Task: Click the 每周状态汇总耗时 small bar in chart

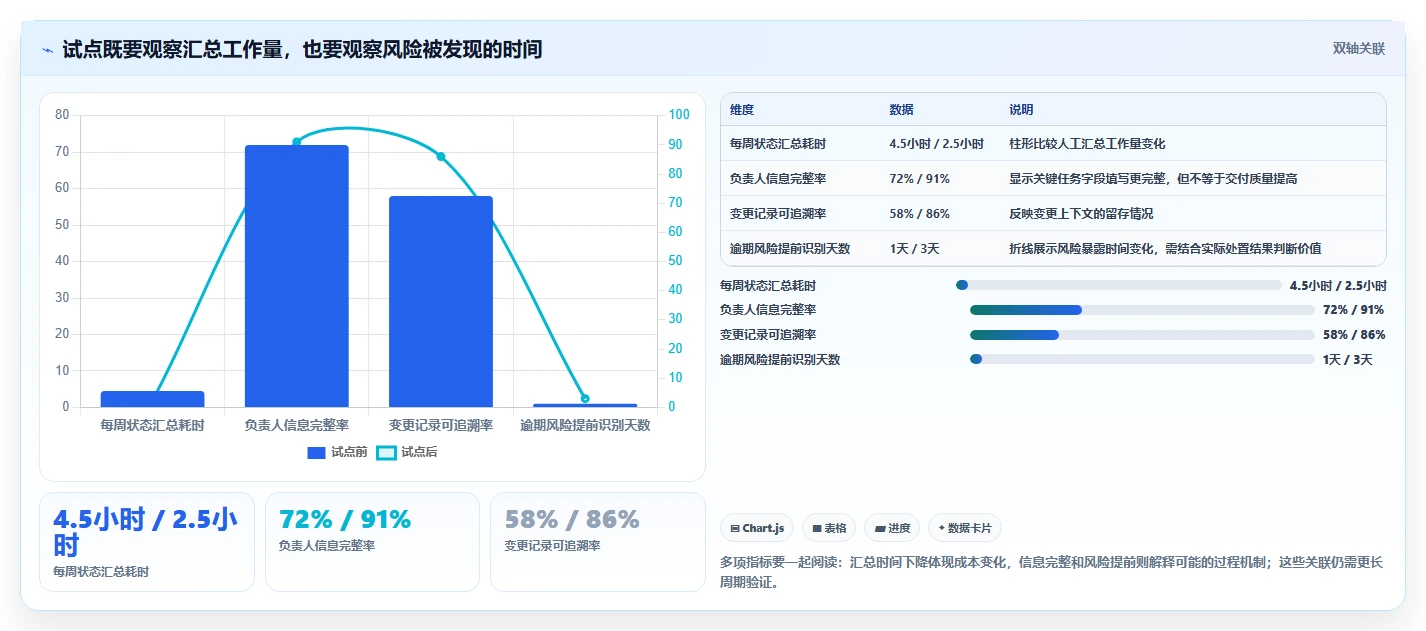Action: pyautogui.click(x=153, y=399)
